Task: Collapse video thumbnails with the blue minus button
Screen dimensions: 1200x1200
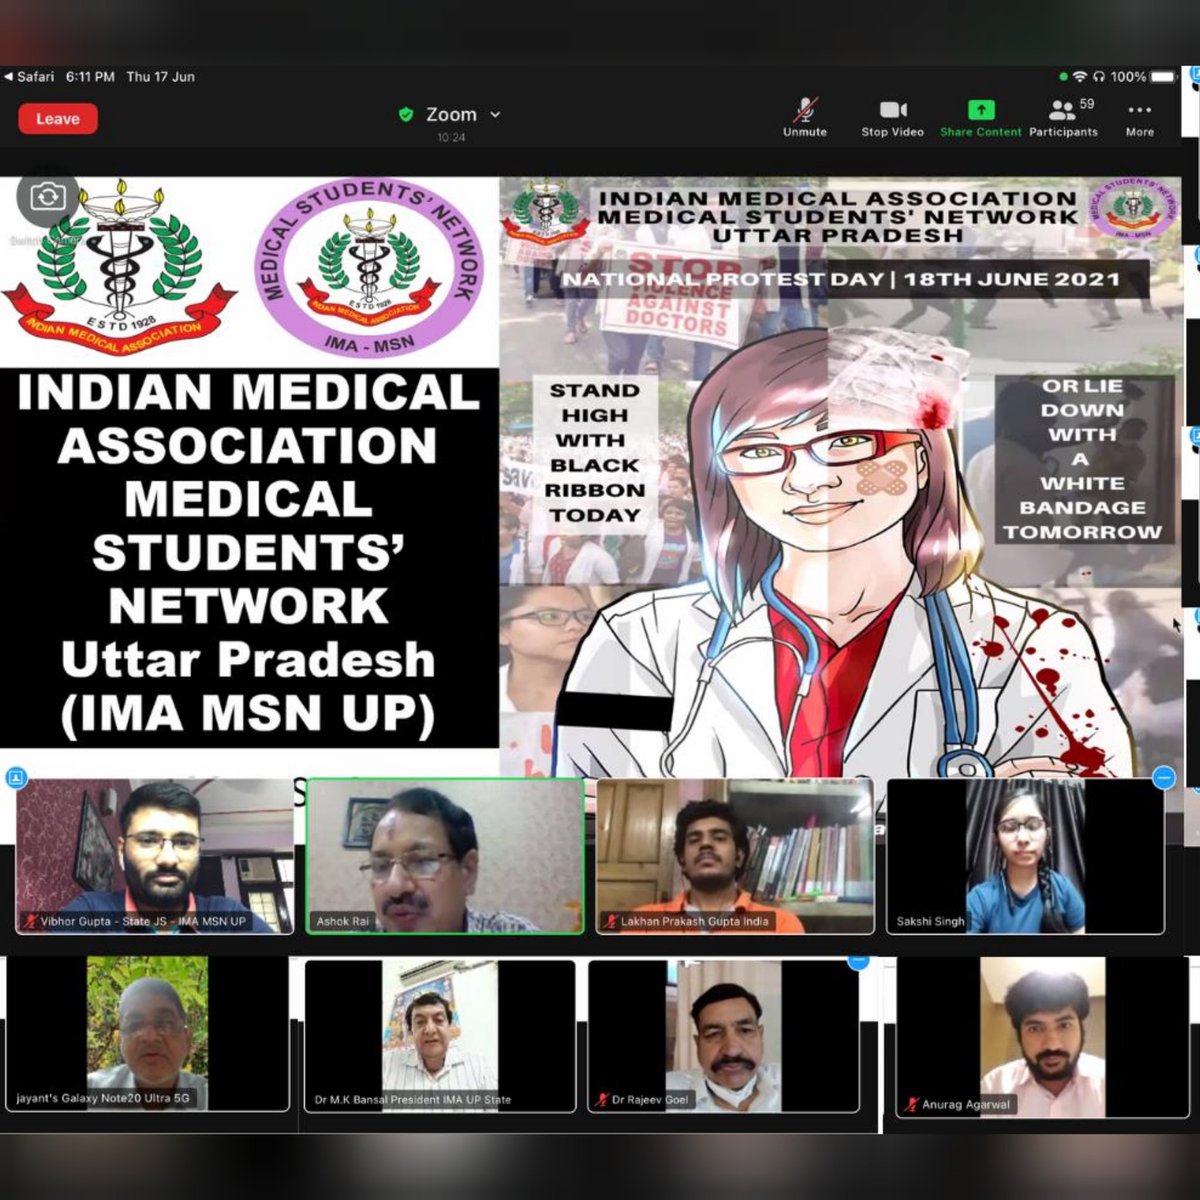Action: pos(1162,777)
